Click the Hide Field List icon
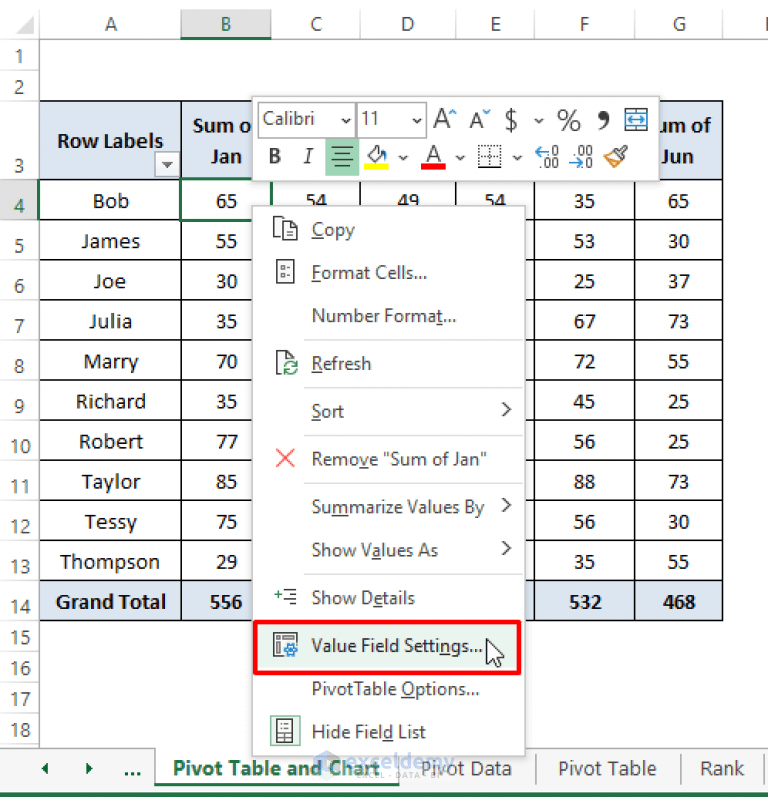The height and width of the screenshot is (797, 768). [x=285, y=731]
